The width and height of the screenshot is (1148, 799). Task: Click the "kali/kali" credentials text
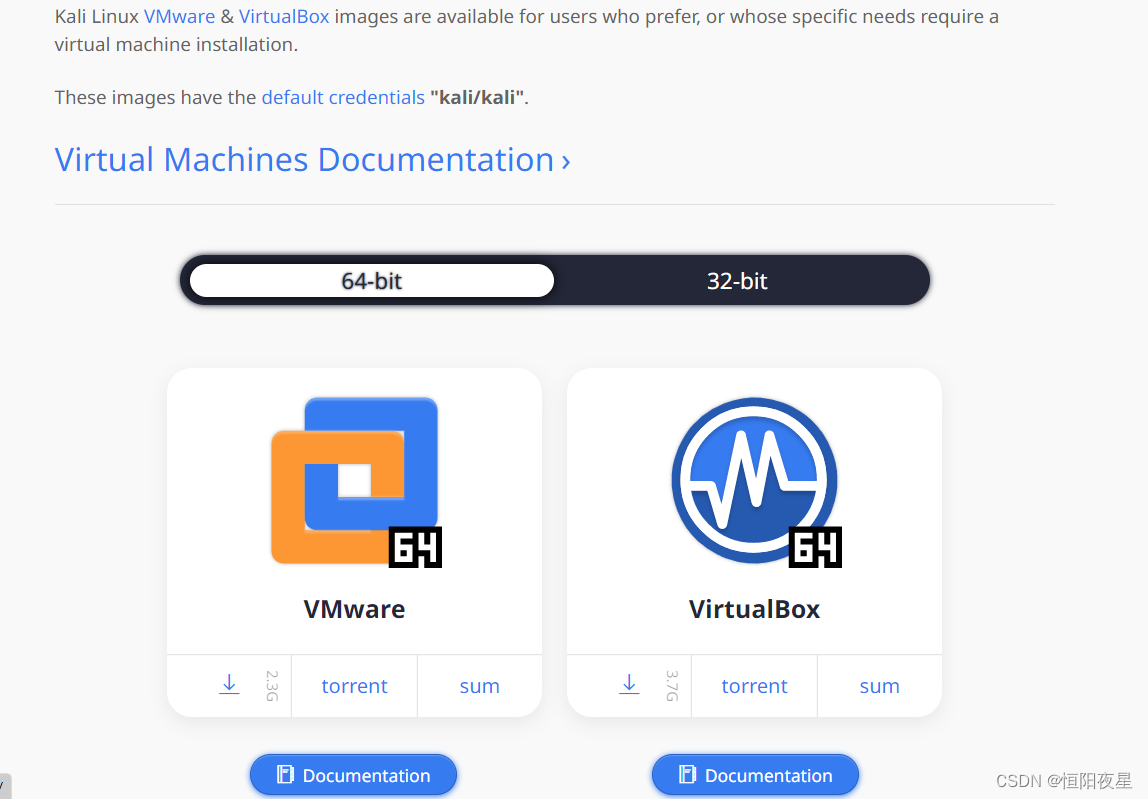point(477,97)
